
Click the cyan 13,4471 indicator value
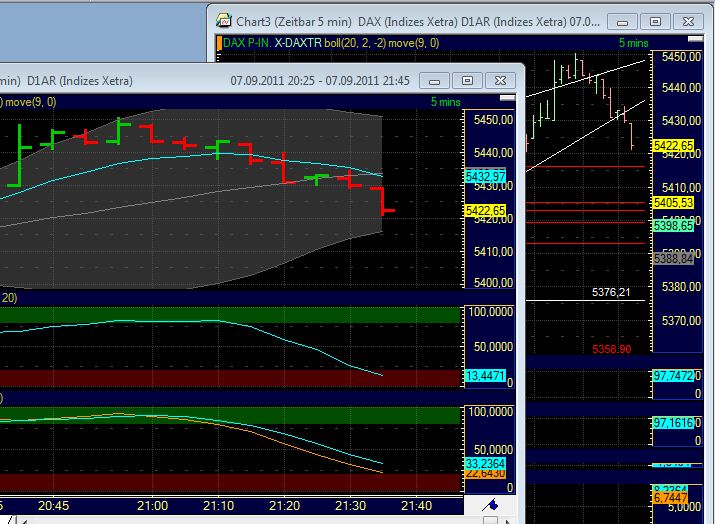pyautogui.click(x=485, y=376)
